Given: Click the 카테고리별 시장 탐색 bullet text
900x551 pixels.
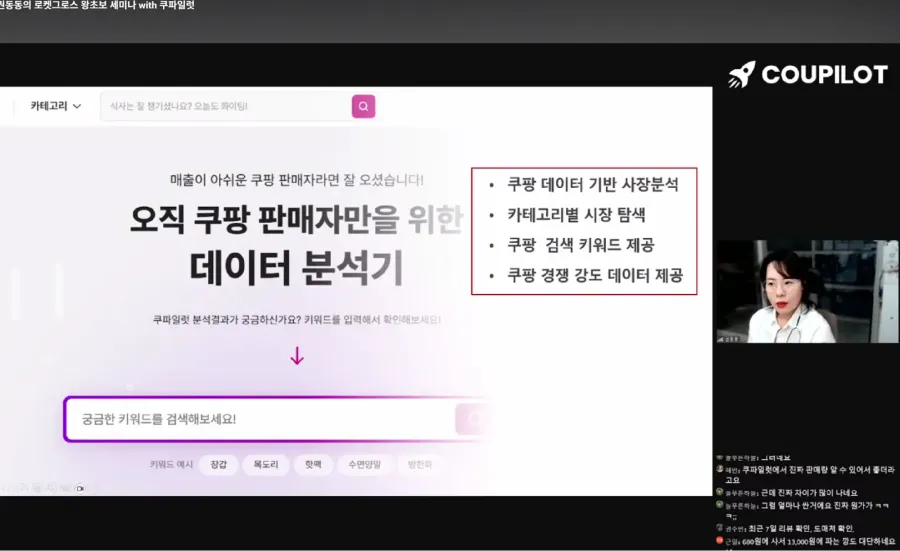Looking at the screenshot, I should tap(576, 215).
